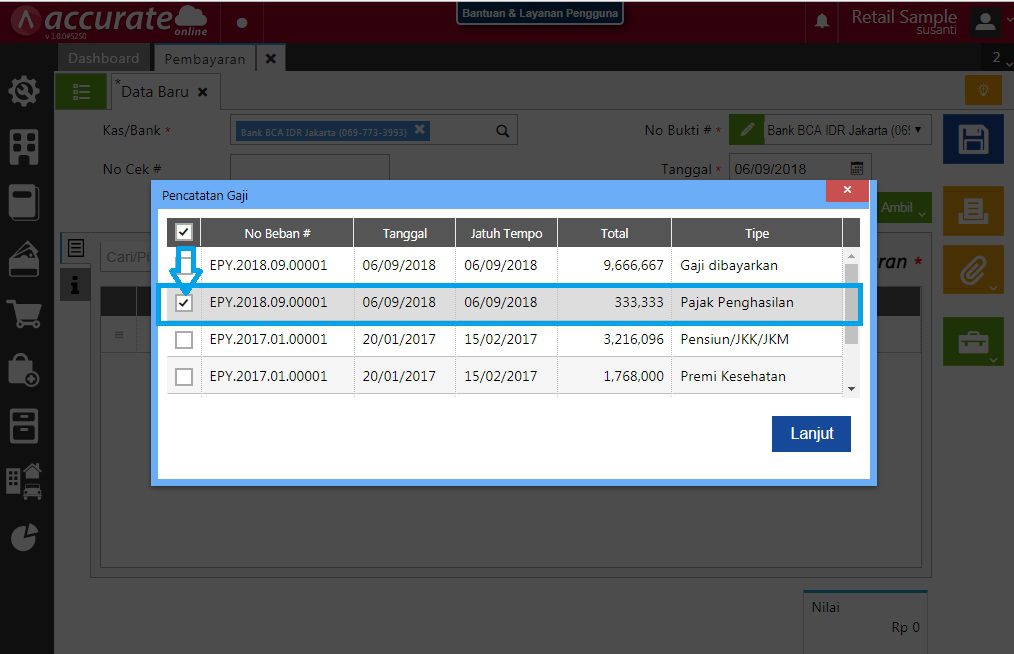1014x654 pixels.
Task: Open the Kas/Bank account dropdown
Action: pyautogui.click(x=500, y=129)
